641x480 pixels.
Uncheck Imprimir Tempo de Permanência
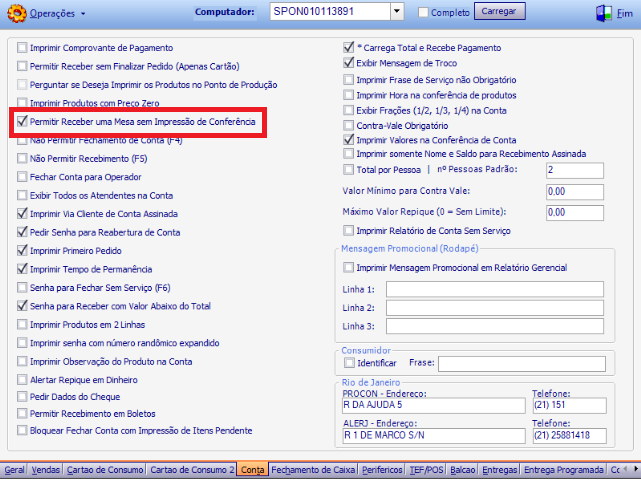pyautogui.click(x=22, y=269)
